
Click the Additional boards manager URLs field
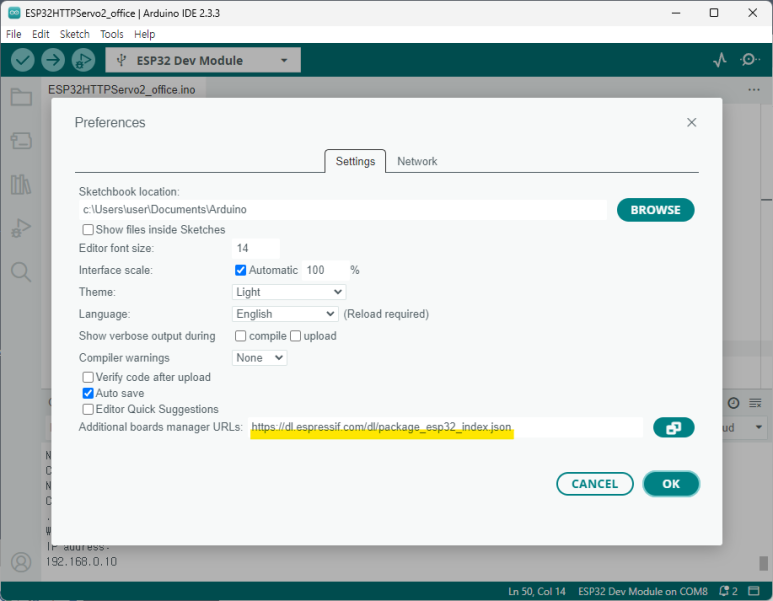pyautogui.click(x=445, y=427)
